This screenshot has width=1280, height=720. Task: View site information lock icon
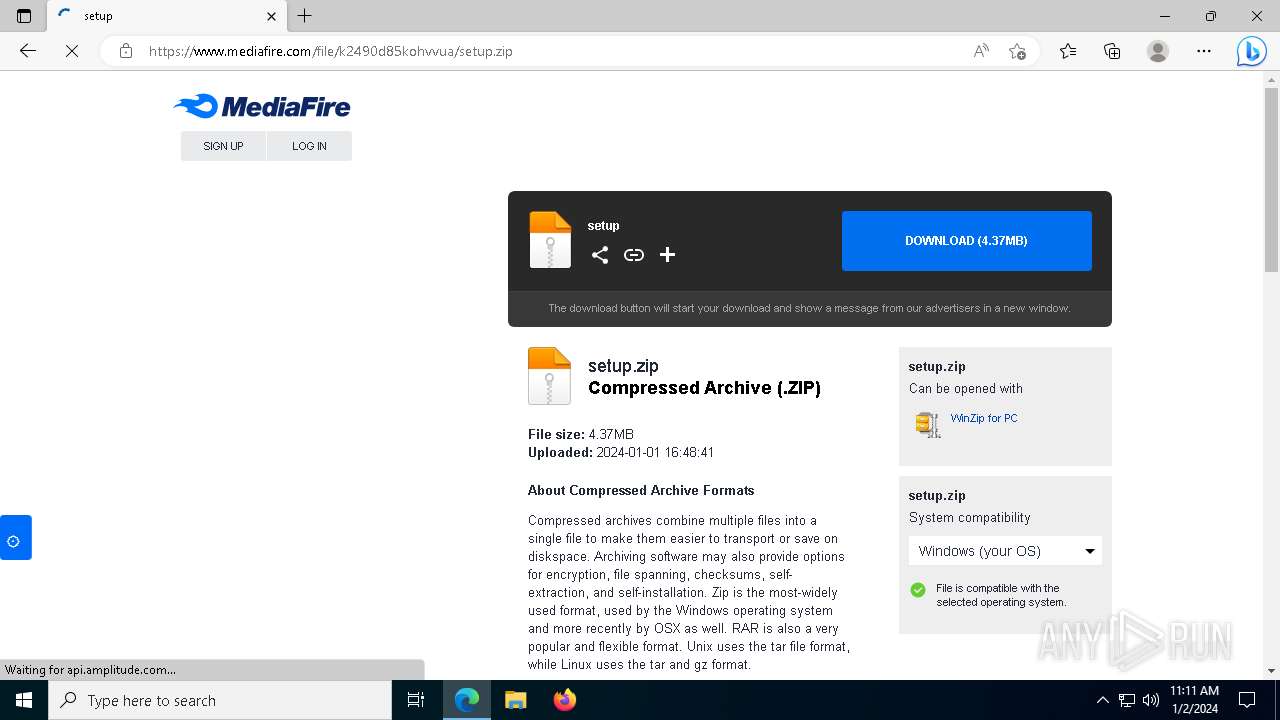(x=126, y=51)
